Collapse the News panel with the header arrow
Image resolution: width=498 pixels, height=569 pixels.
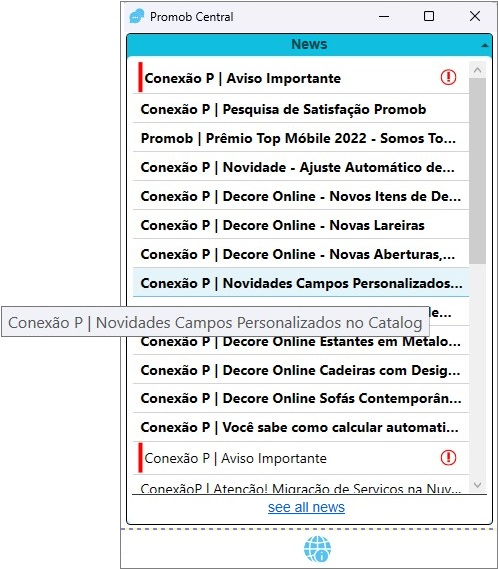485,45
